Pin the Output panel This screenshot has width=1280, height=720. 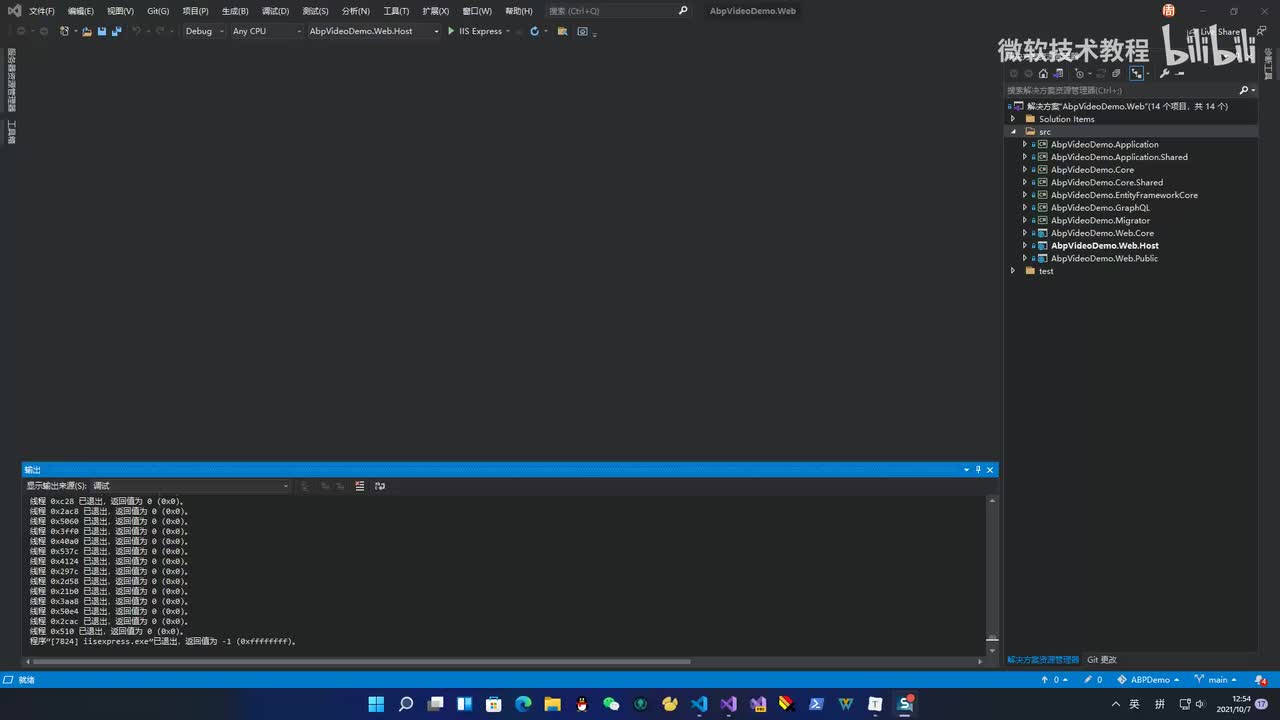pyautogui.click(x=978, y=469)
